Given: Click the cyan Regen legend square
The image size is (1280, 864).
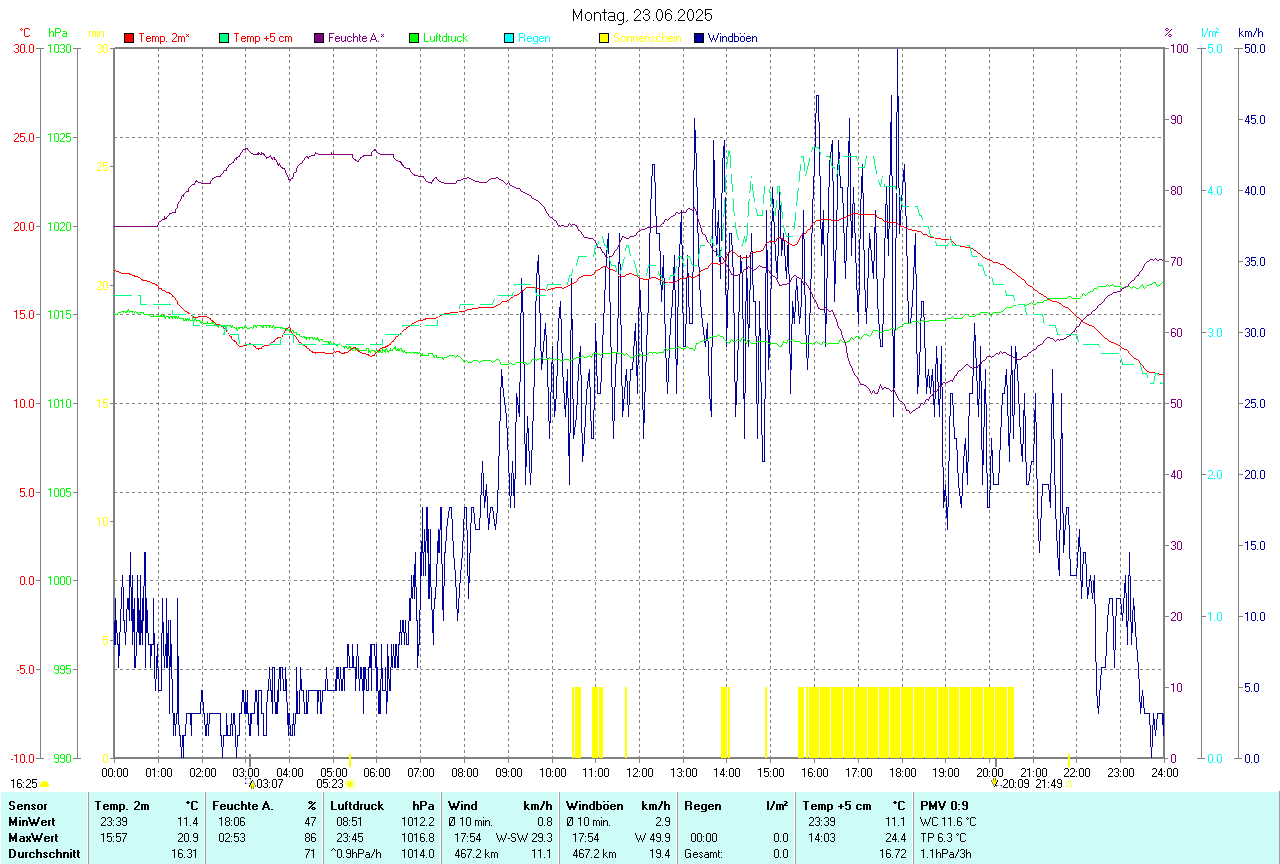Looking at the screenshot, I should pyautogui.click(x=509, y=38).
